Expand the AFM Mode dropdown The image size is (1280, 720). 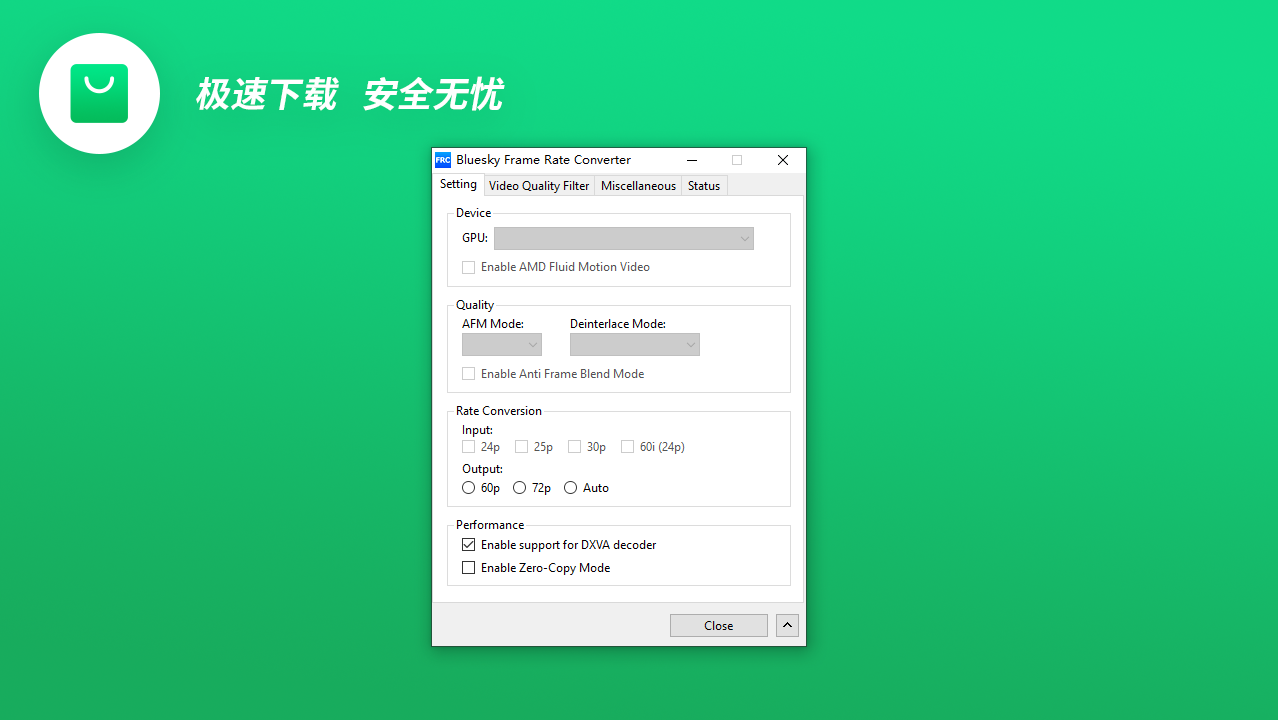click(501, 345)
